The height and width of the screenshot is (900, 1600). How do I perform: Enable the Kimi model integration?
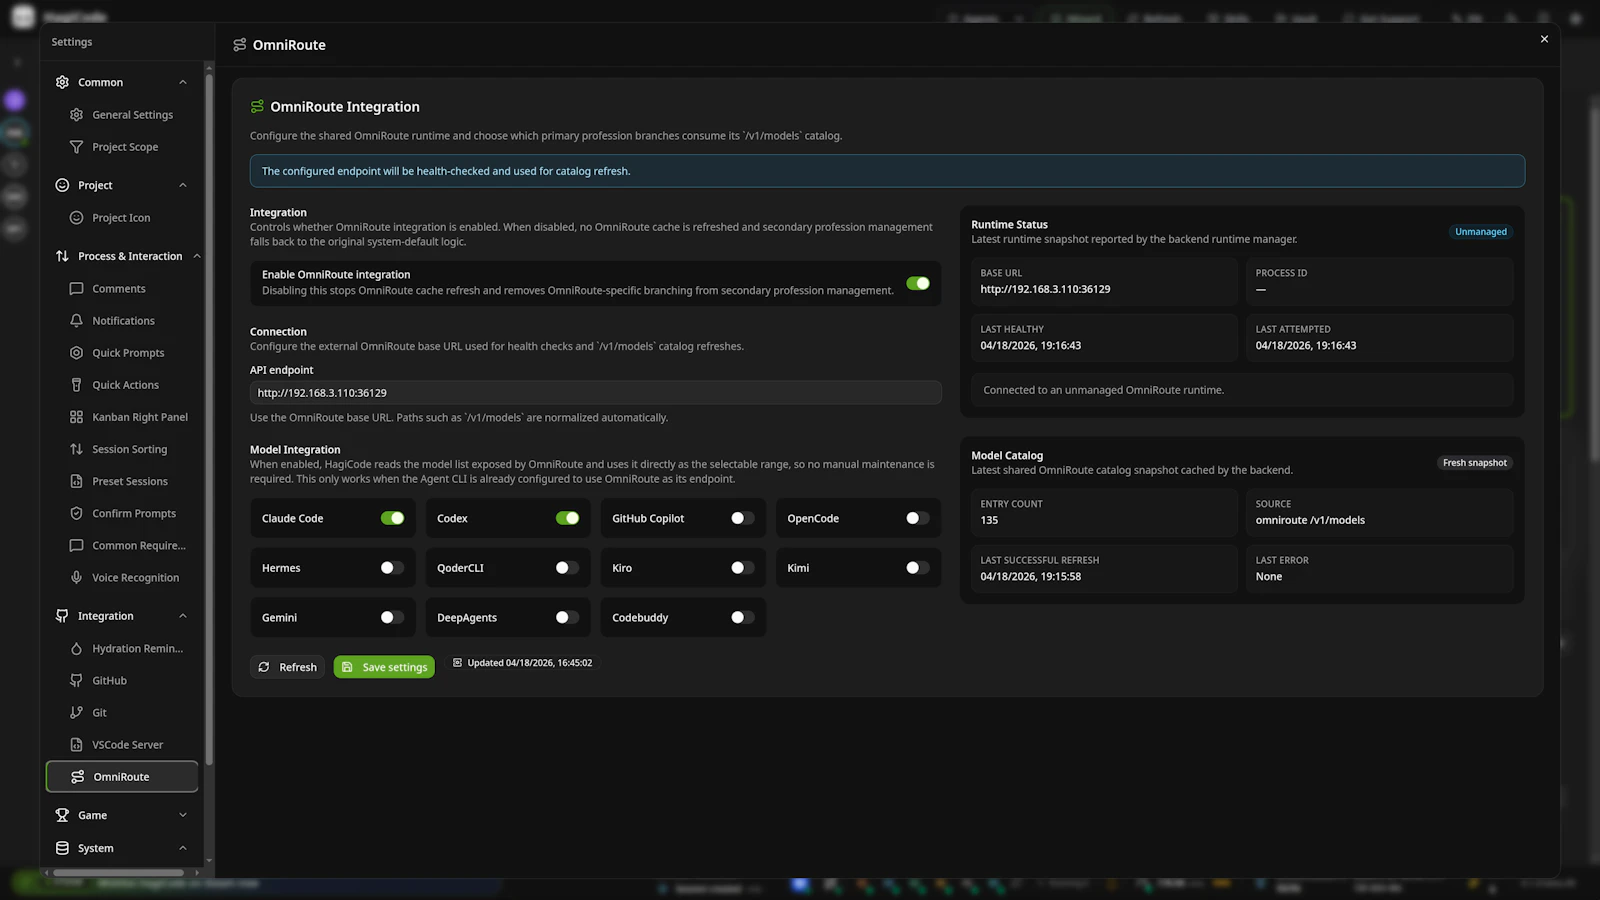914,567
